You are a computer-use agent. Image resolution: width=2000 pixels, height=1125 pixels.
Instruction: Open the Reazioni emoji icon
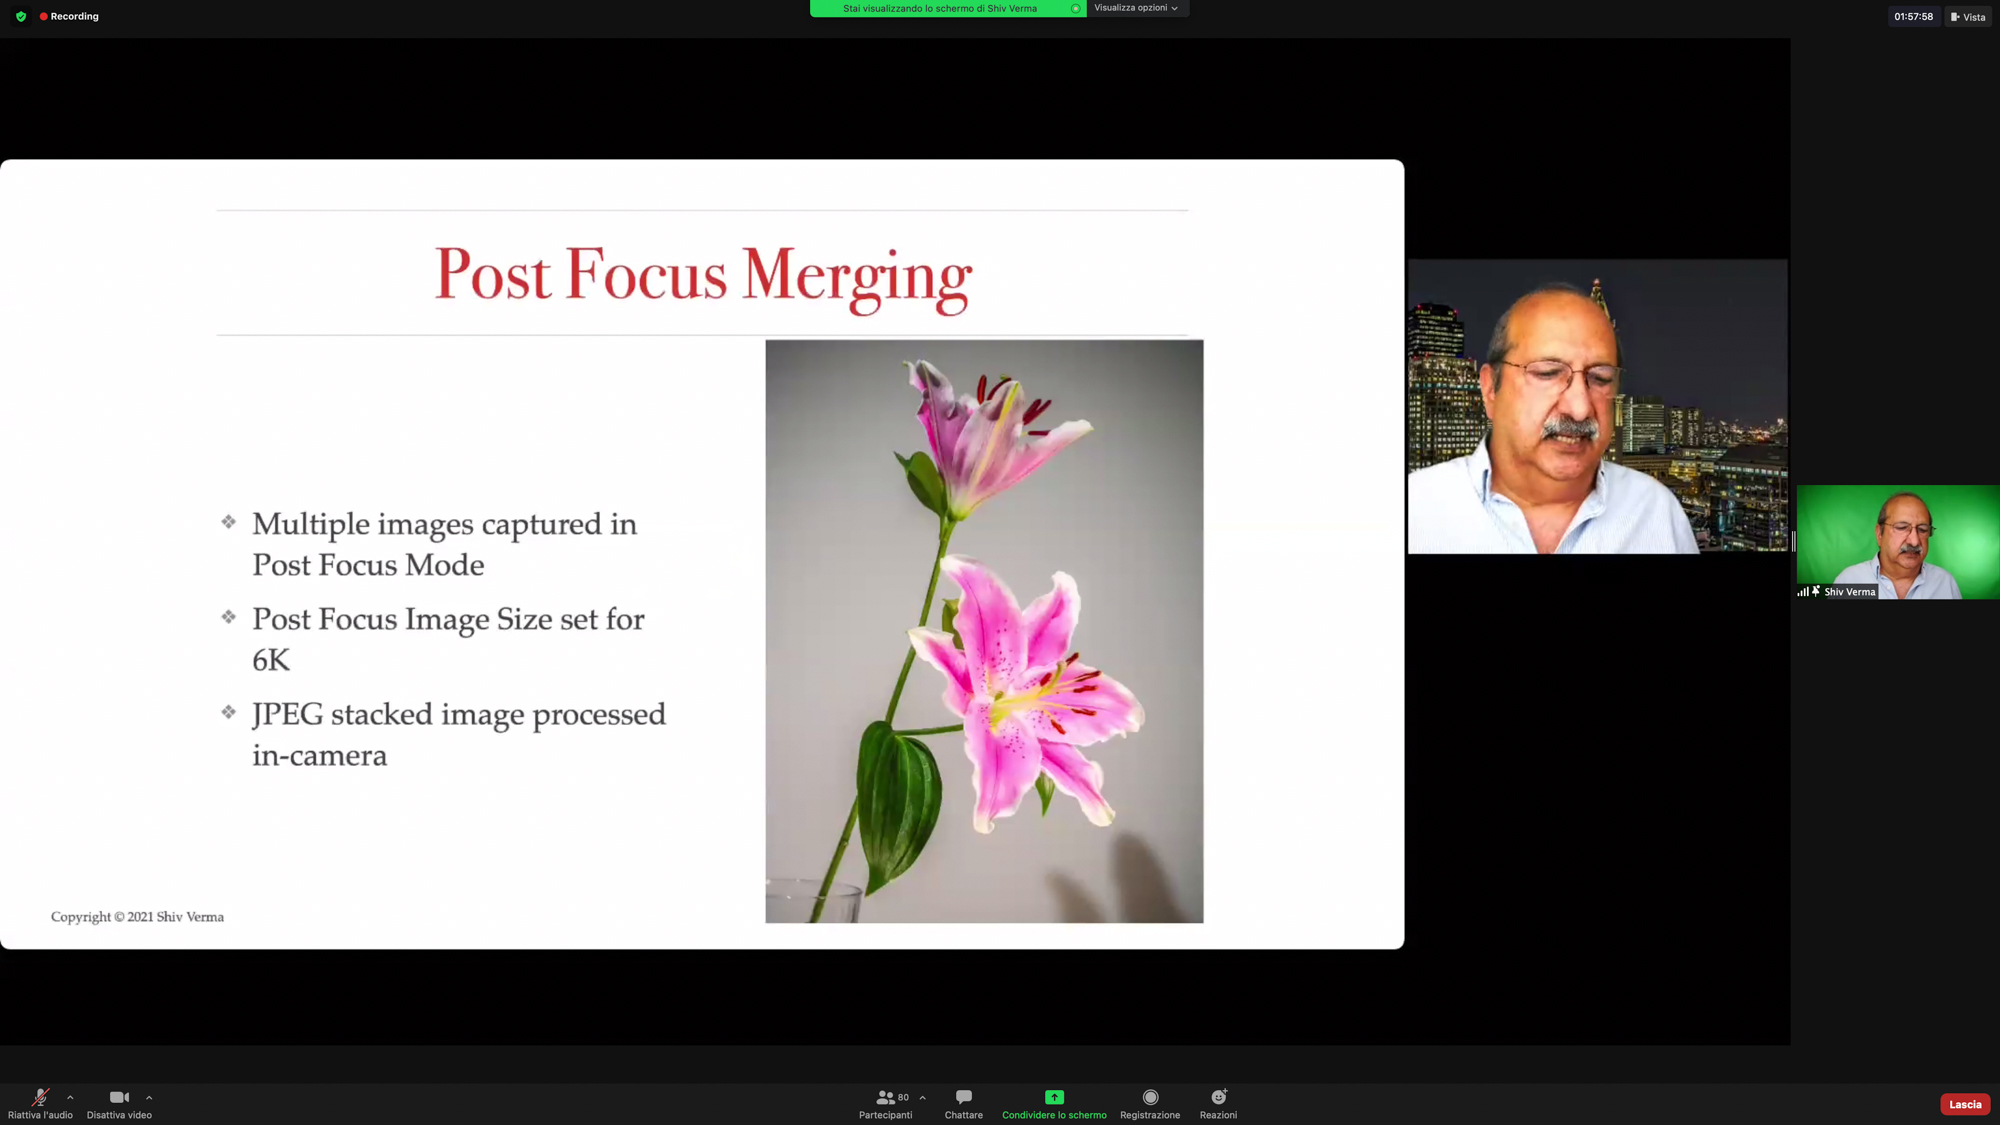coord(1218,1097)
